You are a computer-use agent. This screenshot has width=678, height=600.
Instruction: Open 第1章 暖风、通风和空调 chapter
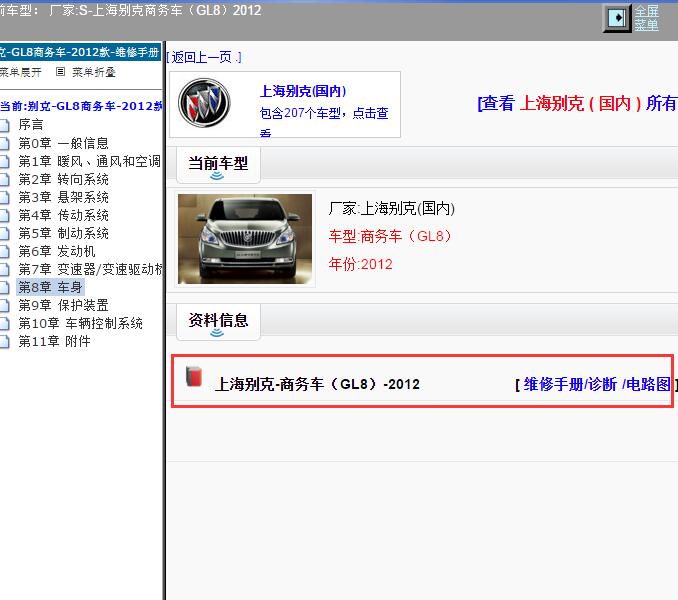pos(90,161)
